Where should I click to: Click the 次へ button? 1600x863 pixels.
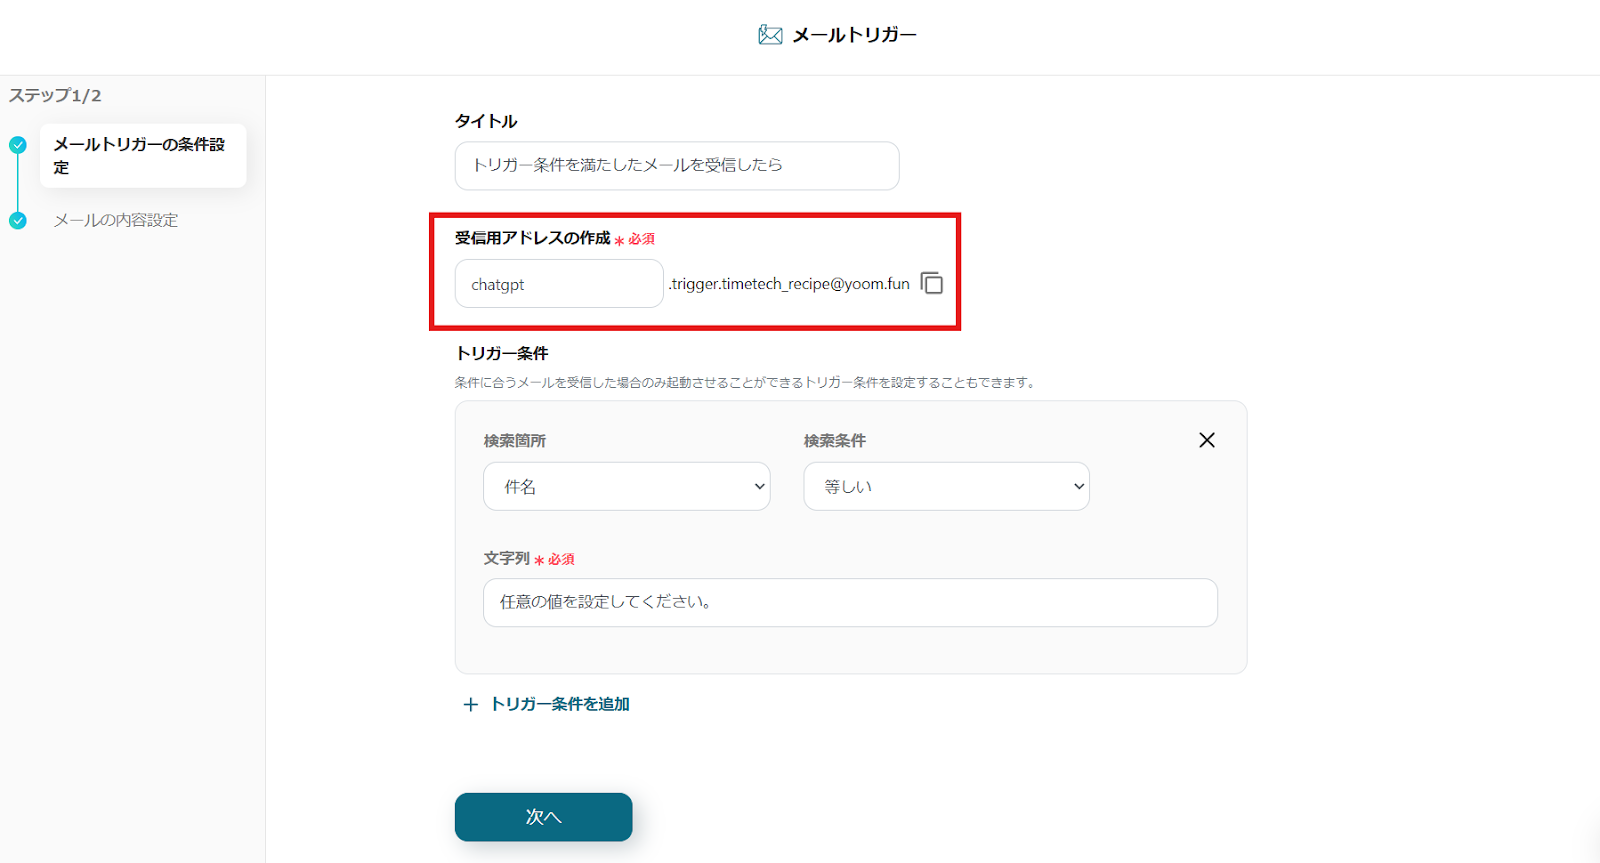point(543,817)
